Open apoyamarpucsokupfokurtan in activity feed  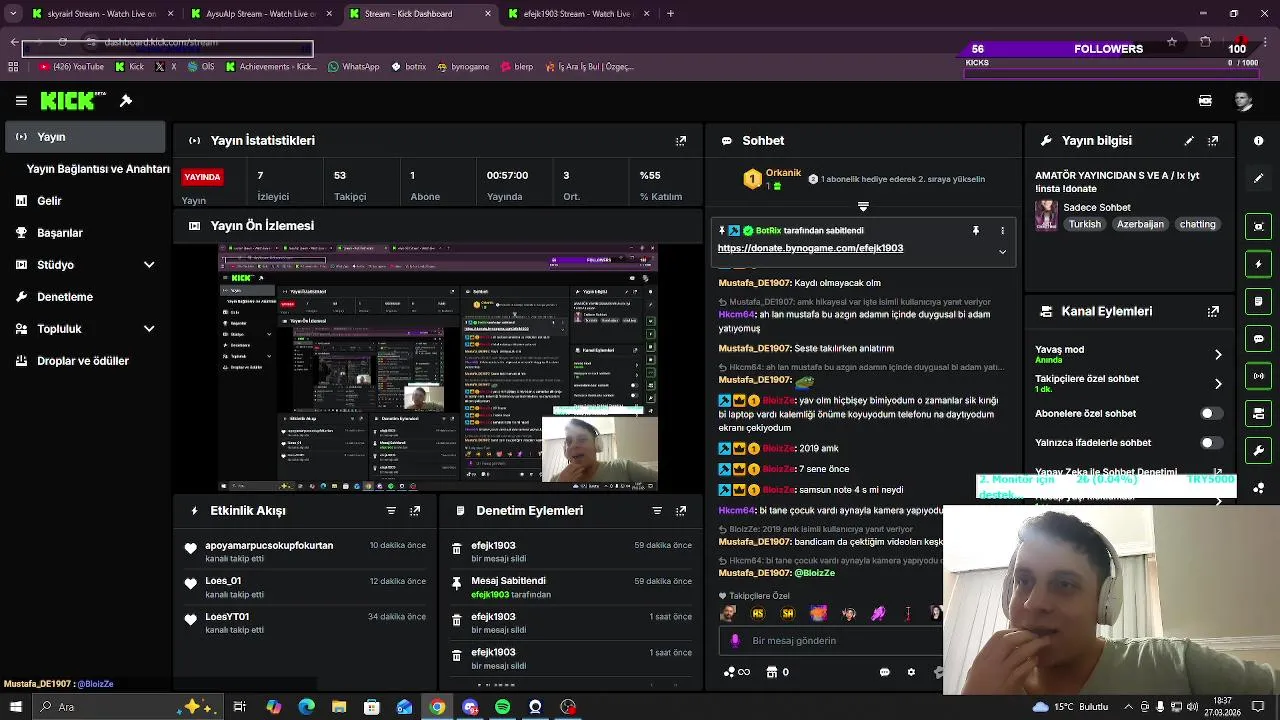tap(269, 546)
